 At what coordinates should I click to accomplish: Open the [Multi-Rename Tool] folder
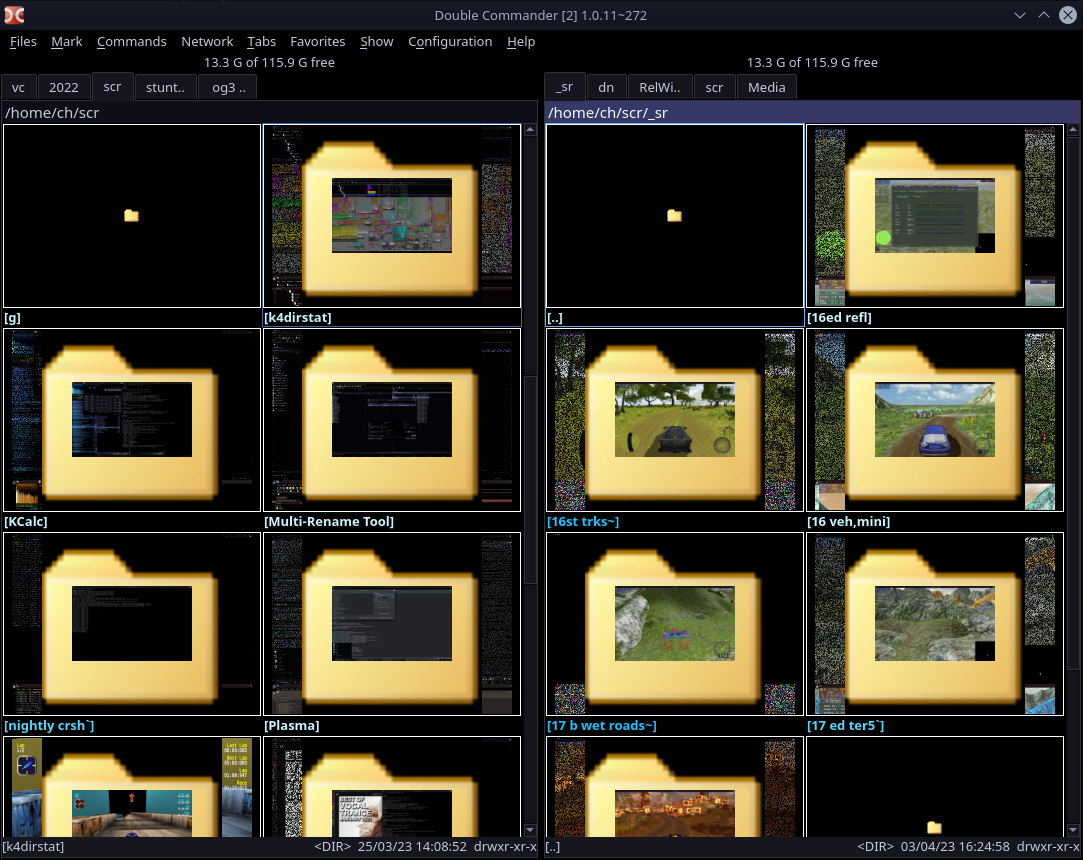pyautogui.click(x=391, y=420)
